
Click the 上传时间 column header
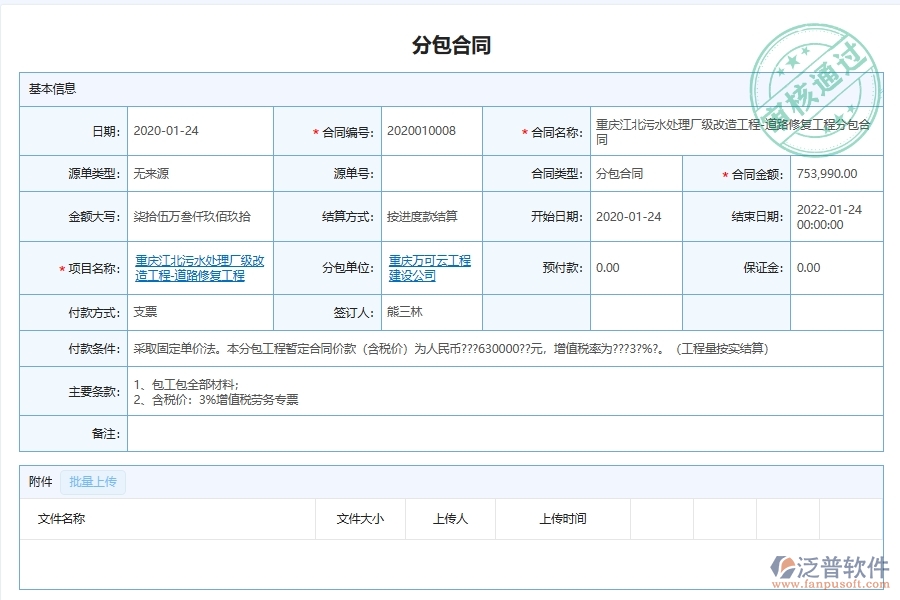point(564,519)
